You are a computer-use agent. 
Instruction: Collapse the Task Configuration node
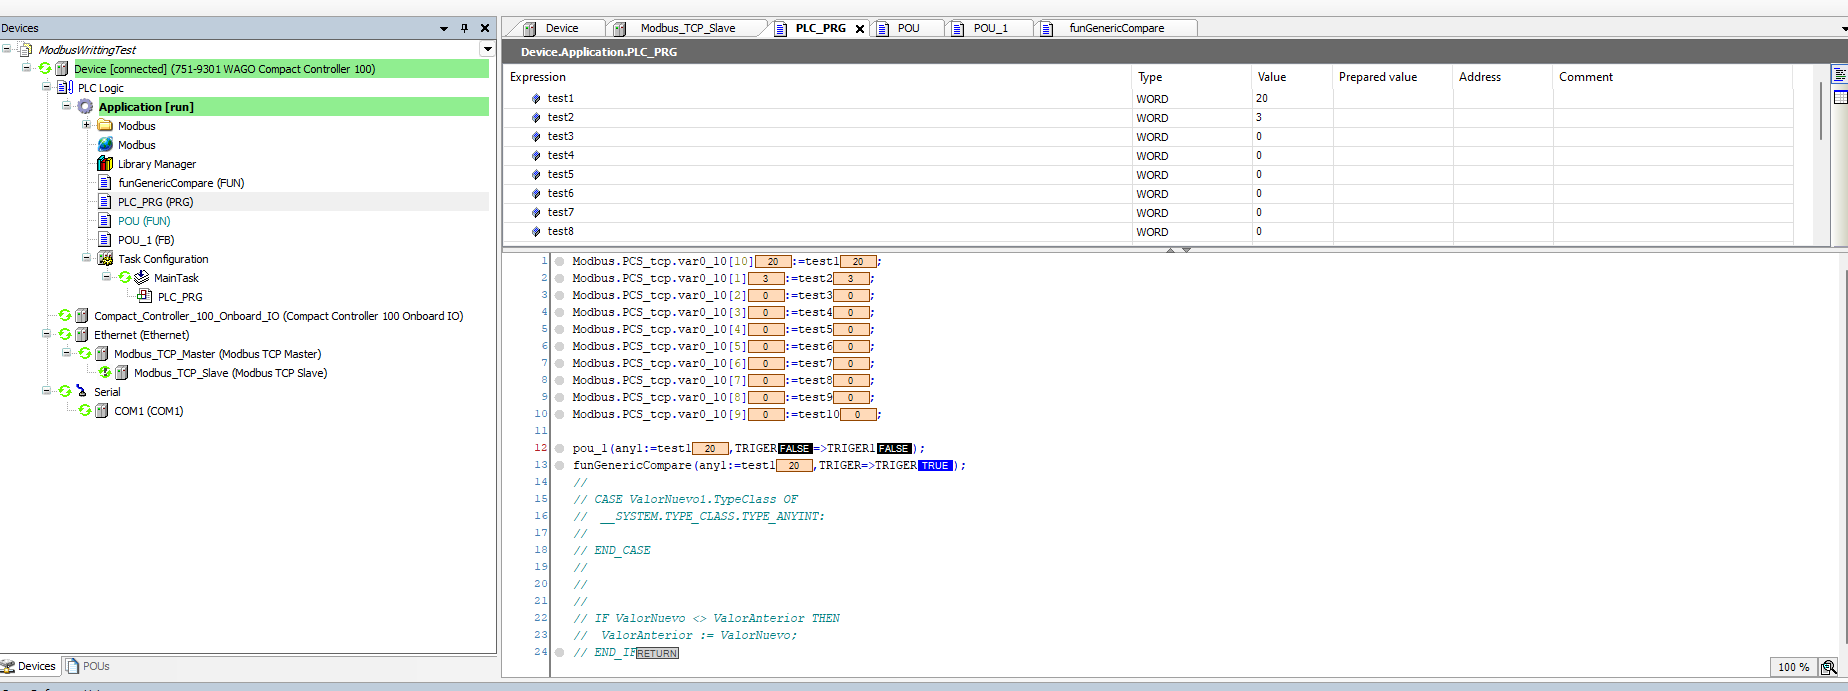pyautogui.click(x=86, y=259)
